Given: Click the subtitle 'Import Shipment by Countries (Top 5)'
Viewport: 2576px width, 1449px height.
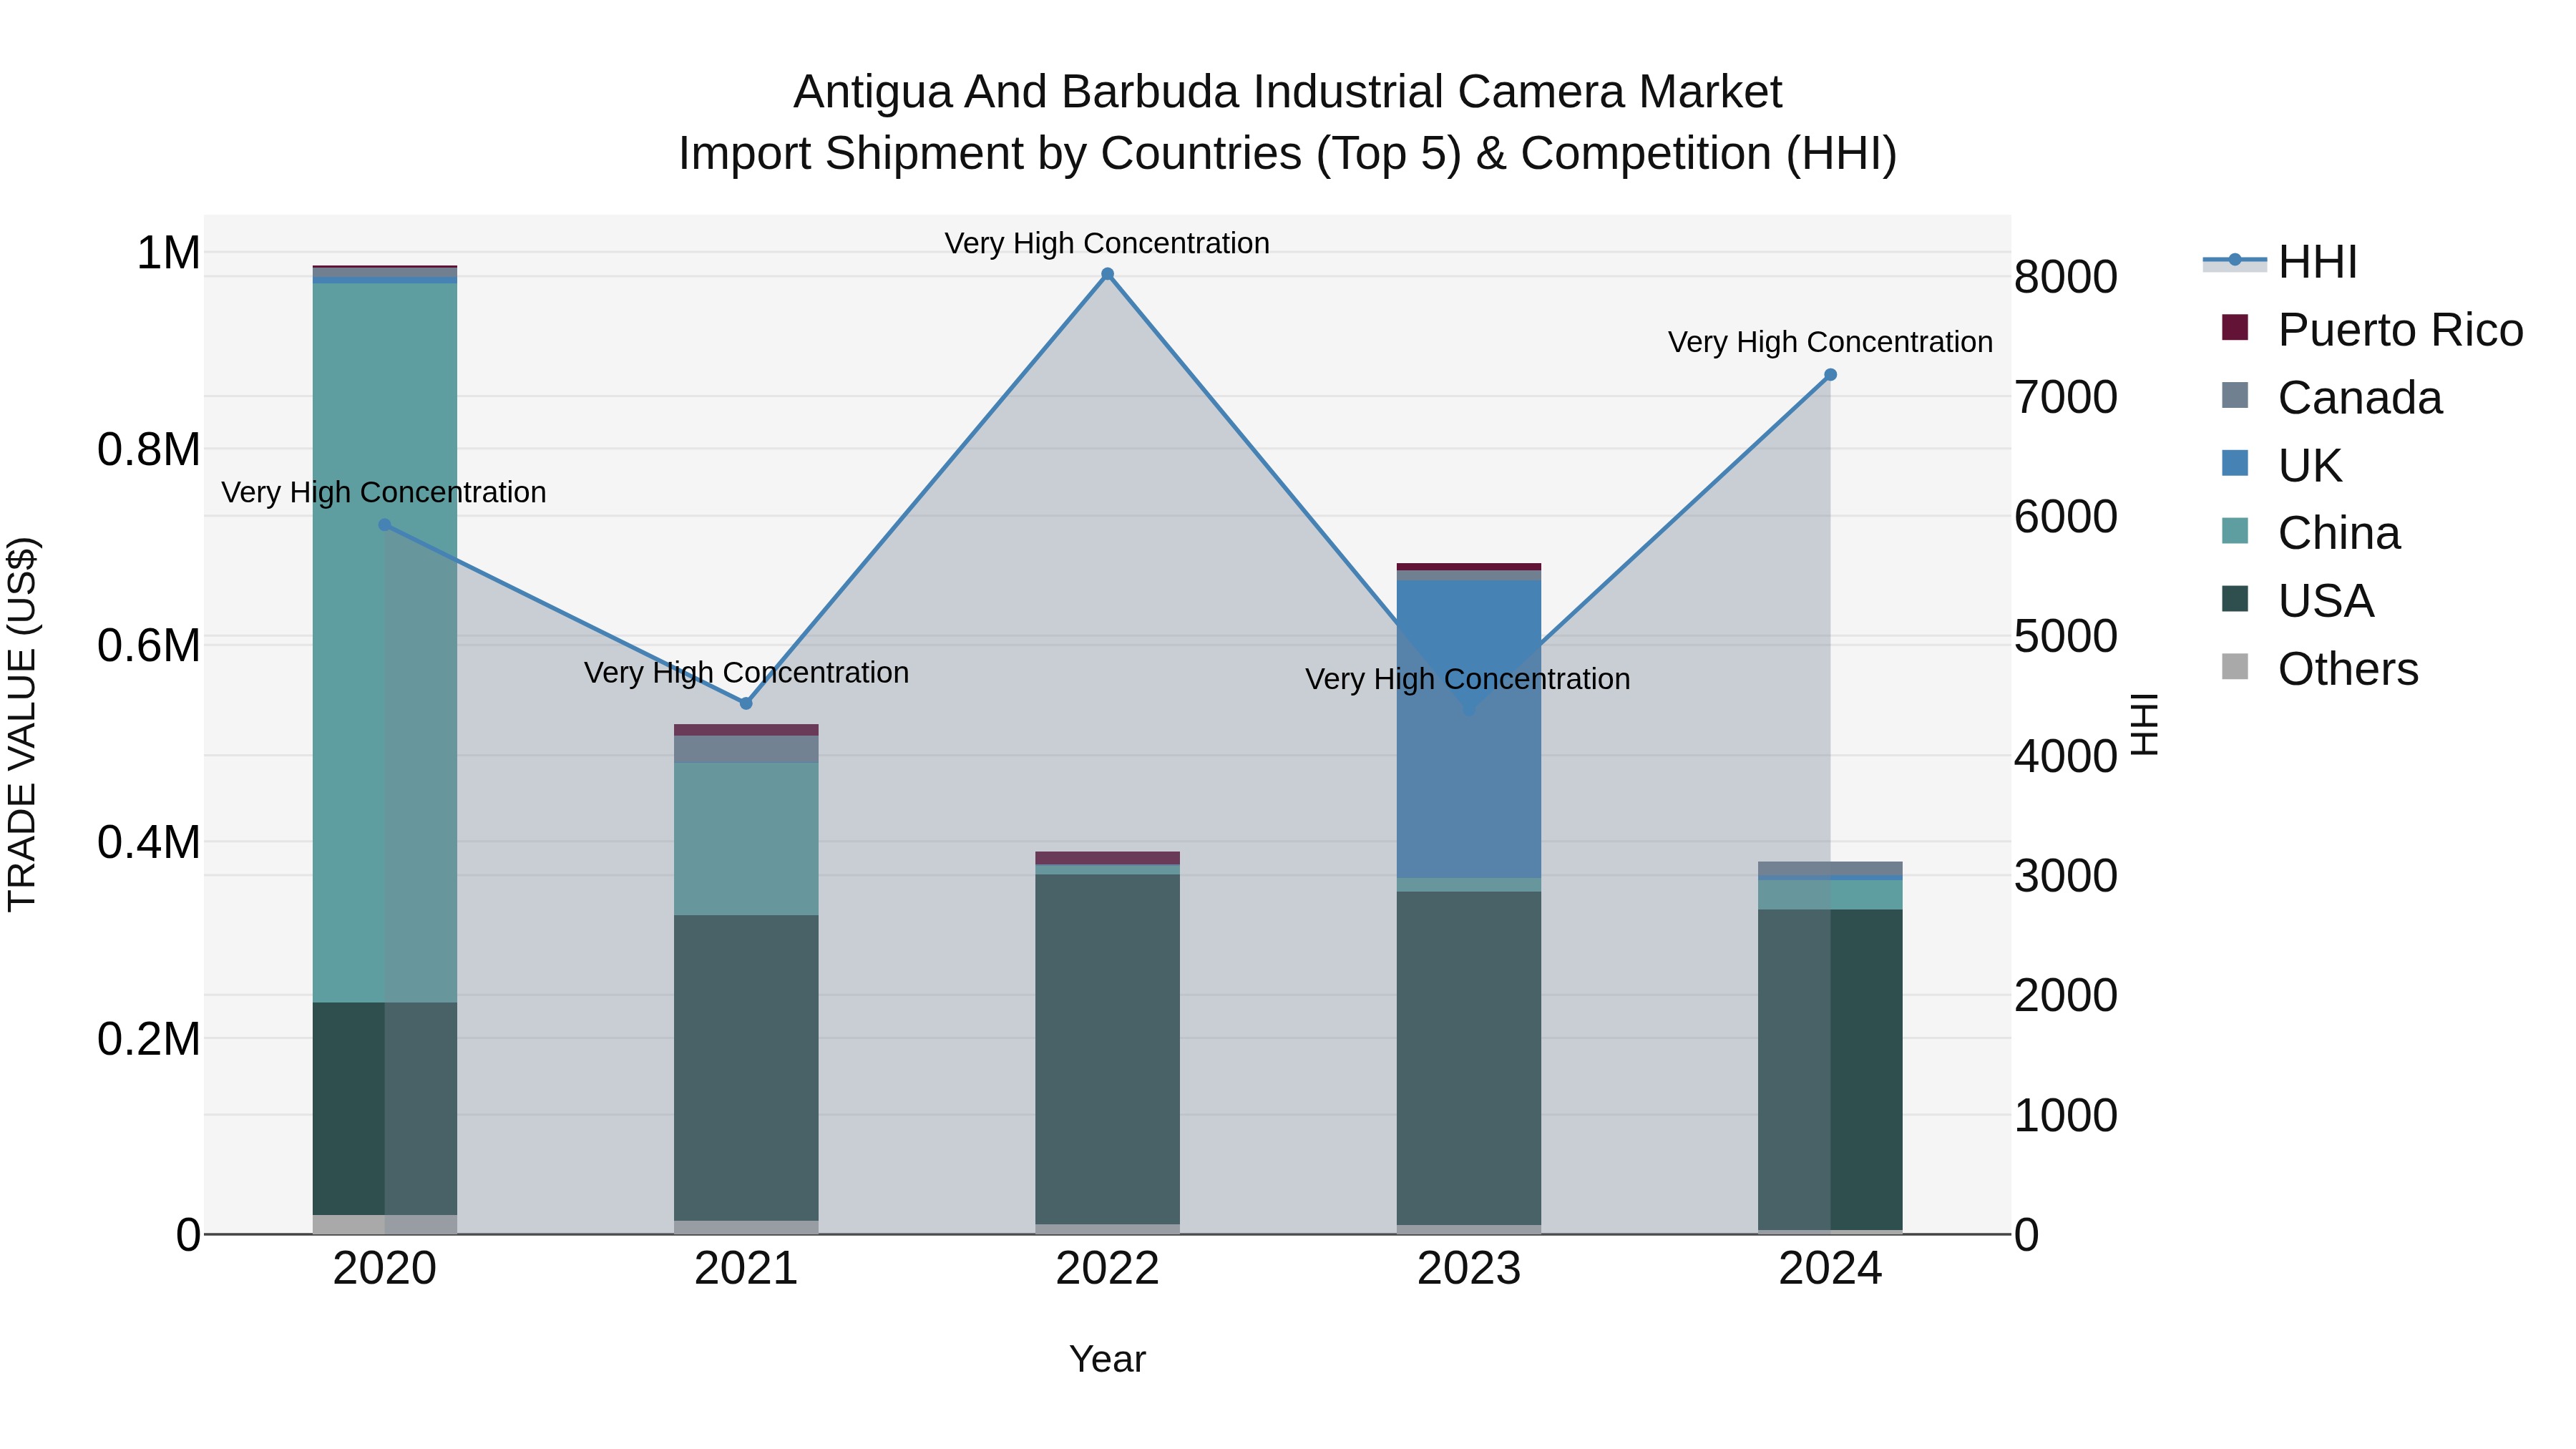Looking at the screenshot, I should [x=1070, y=154].
